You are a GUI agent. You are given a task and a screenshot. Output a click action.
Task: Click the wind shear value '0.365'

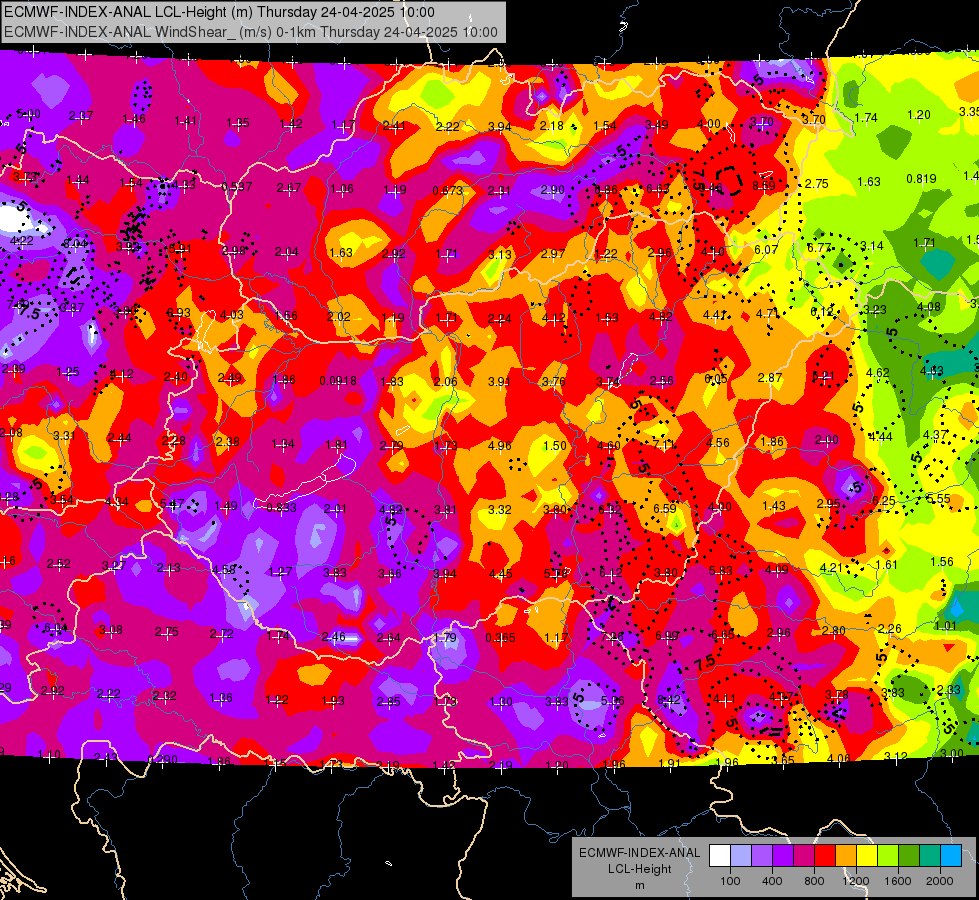point(500,637)
